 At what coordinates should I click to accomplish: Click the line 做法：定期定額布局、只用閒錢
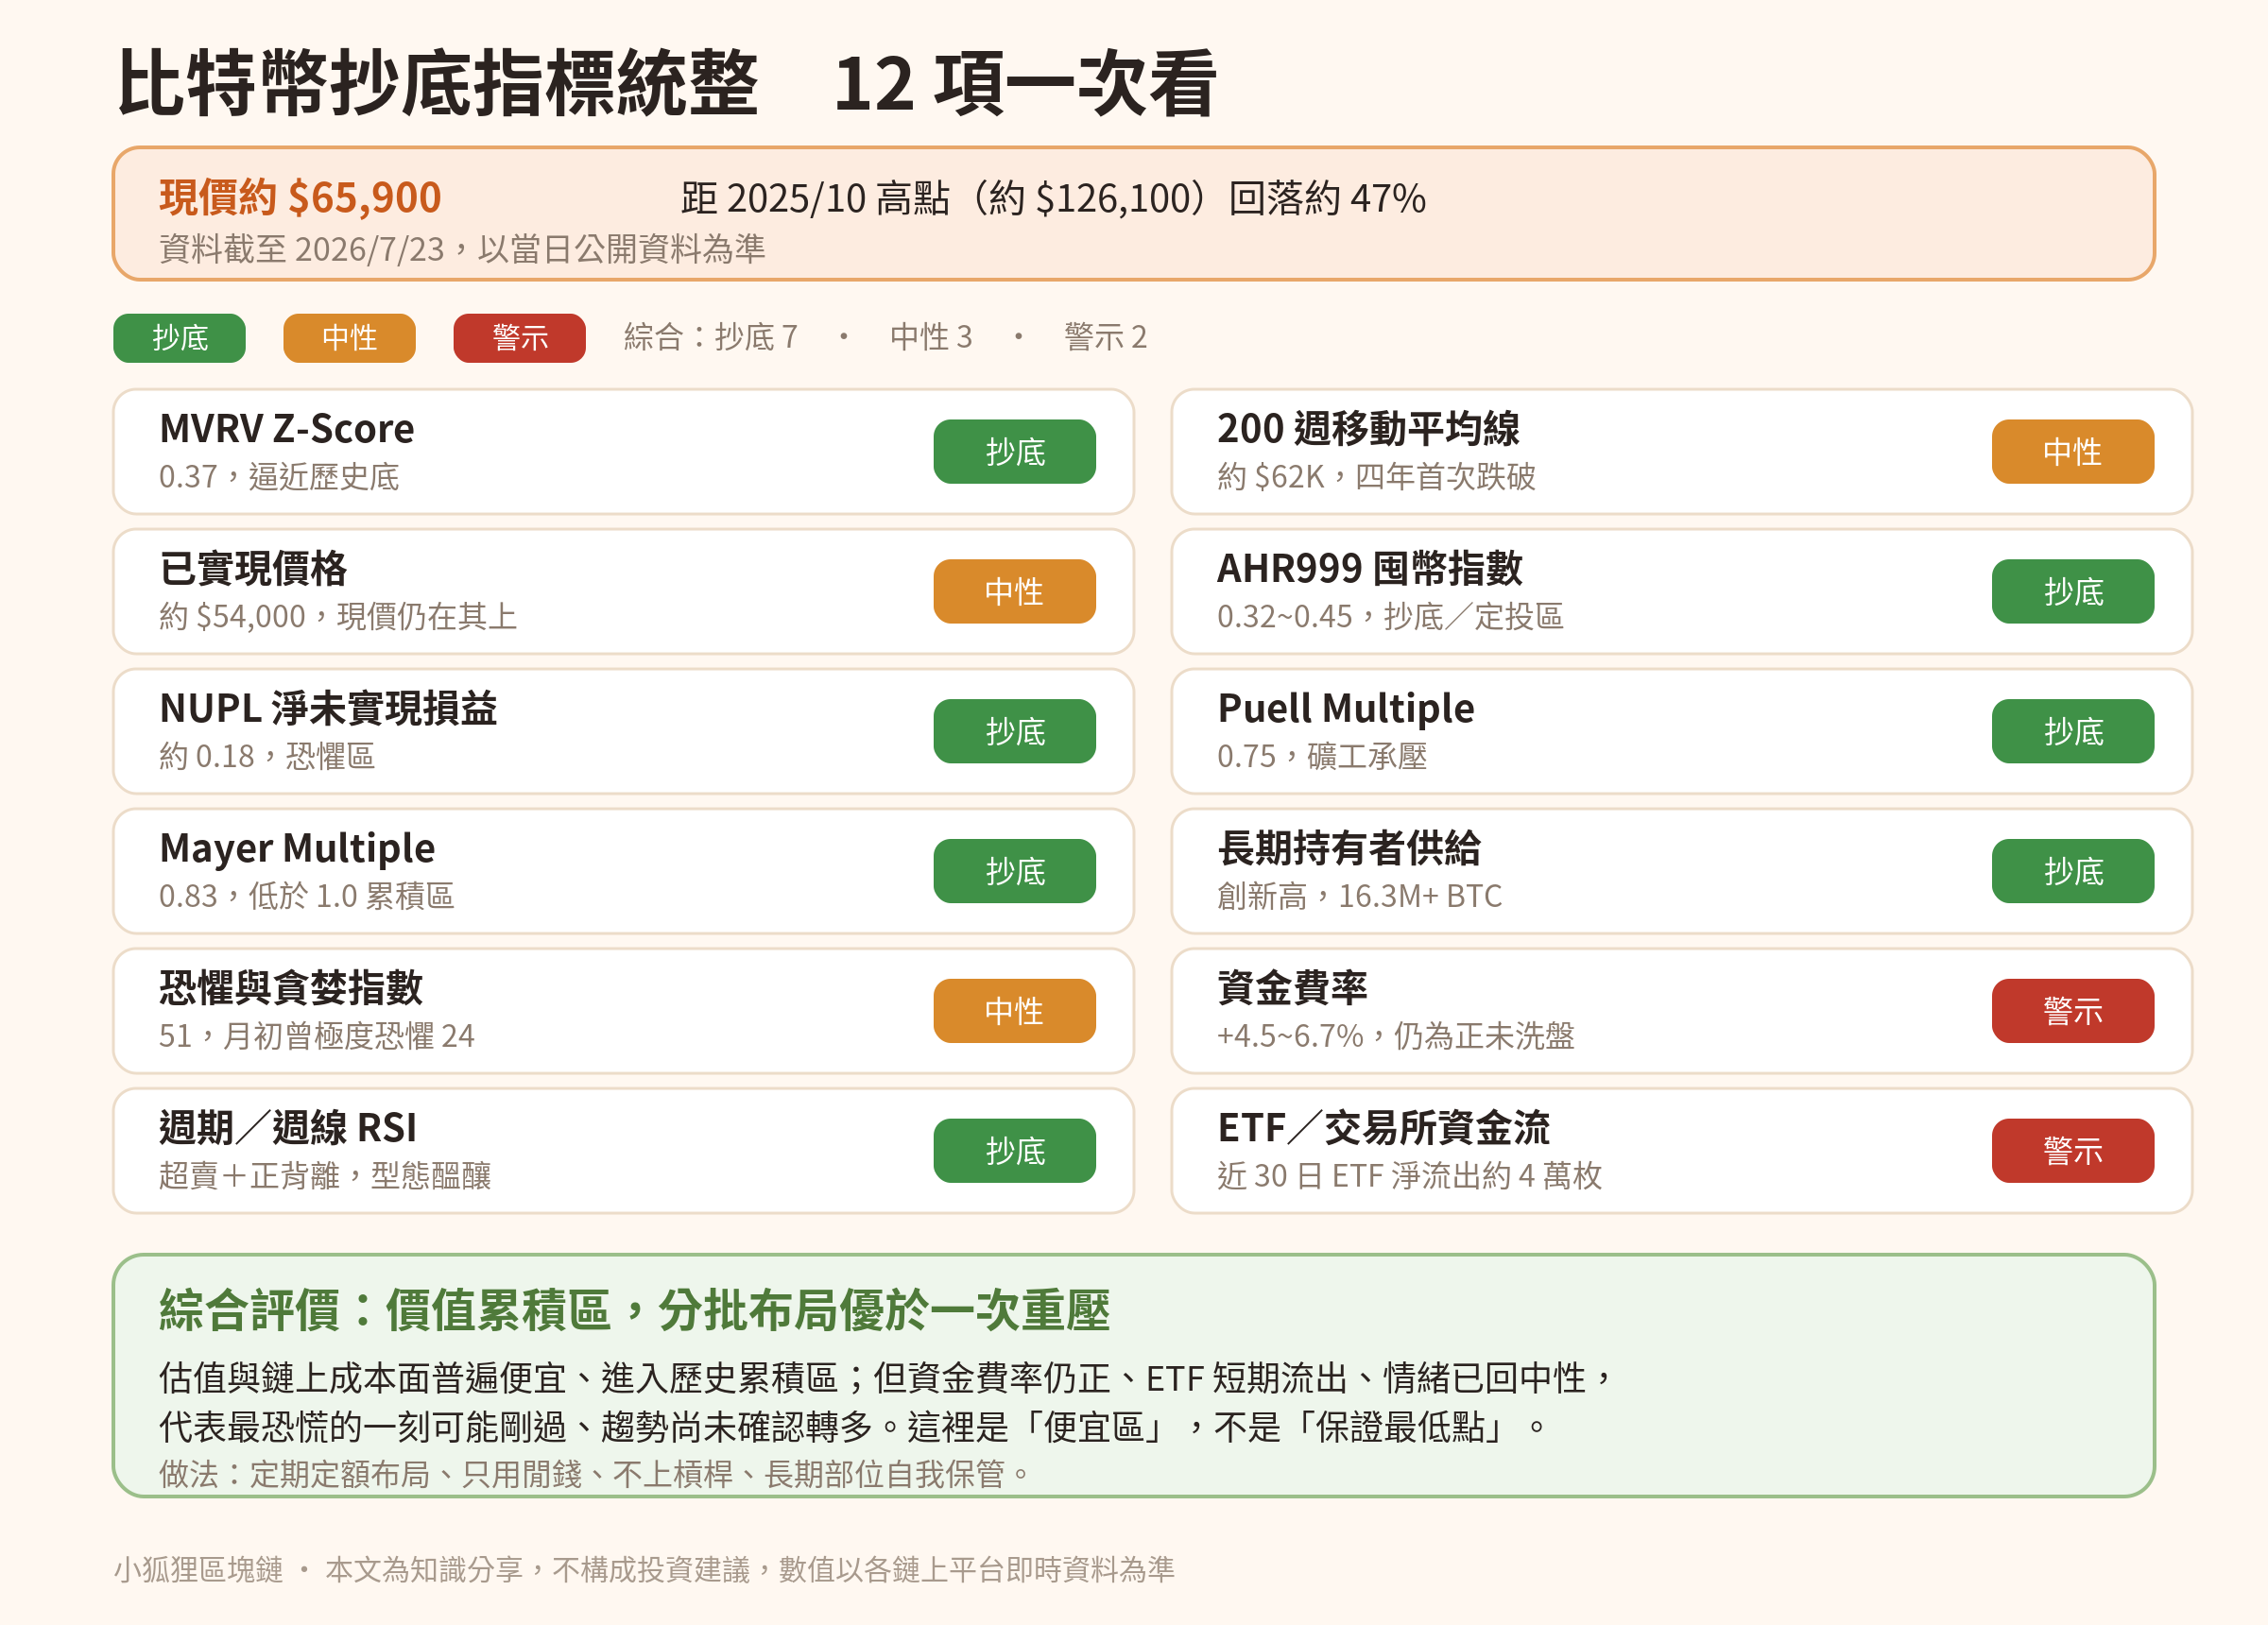pyautogui.click(x=594, y=1475)
